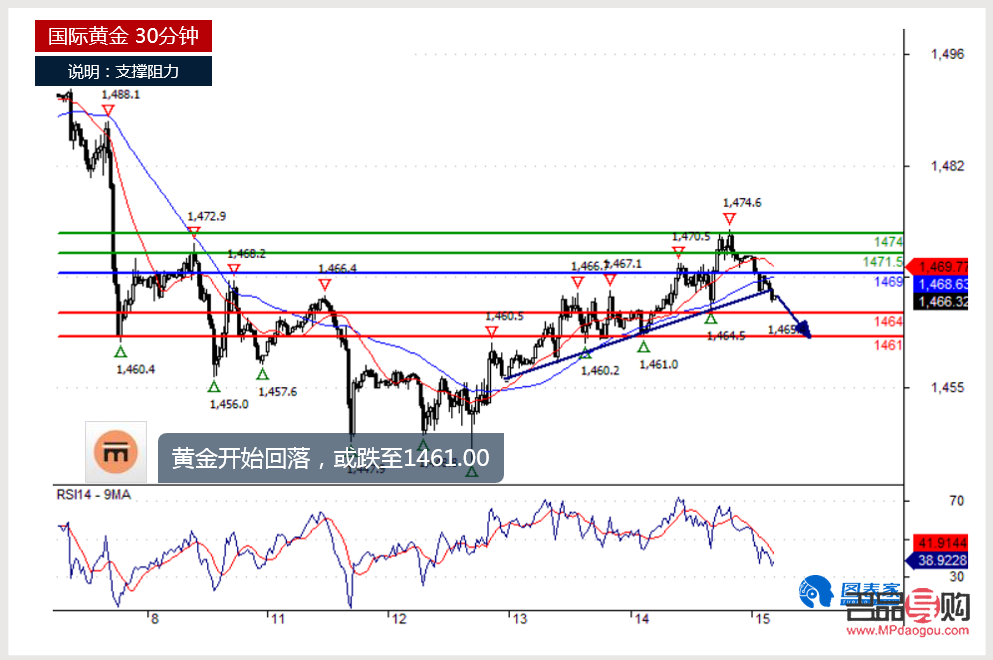Click the 国际黄金 30分钟 title banner

123,36
